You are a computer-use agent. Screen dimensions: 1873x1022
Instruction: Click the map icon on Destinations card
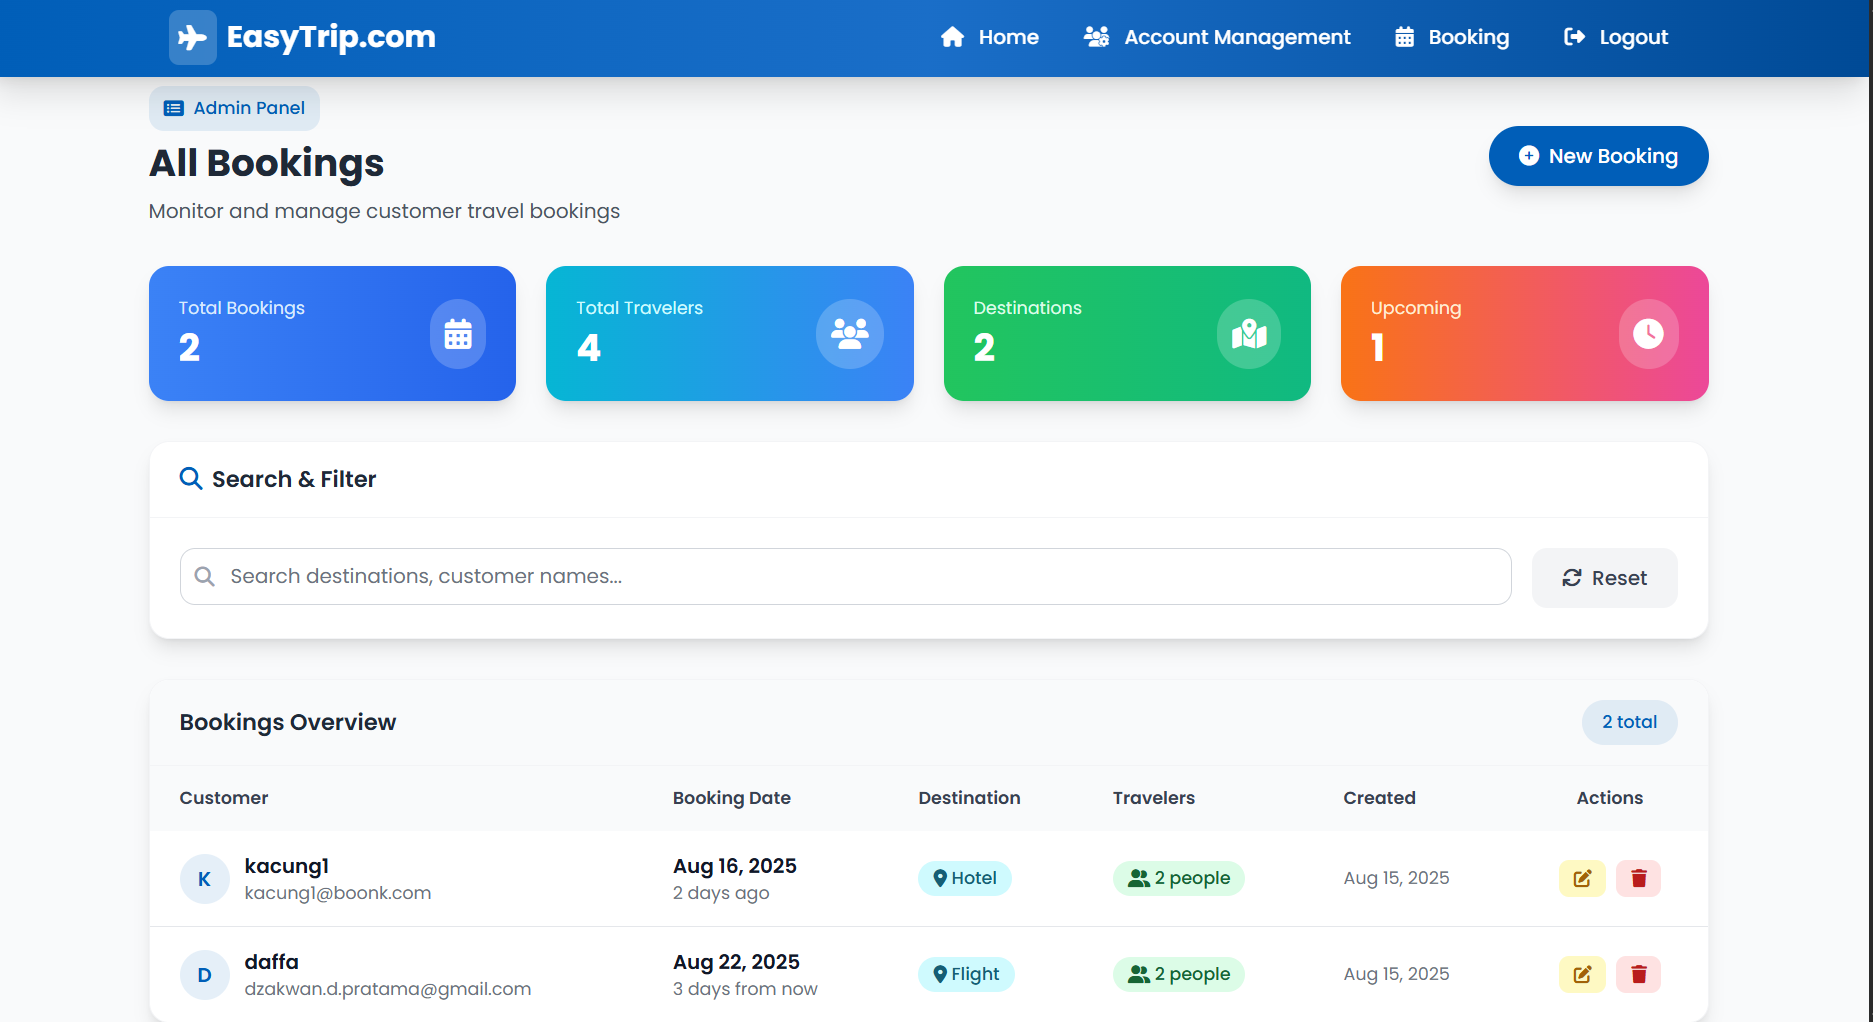coord(1247,334)
